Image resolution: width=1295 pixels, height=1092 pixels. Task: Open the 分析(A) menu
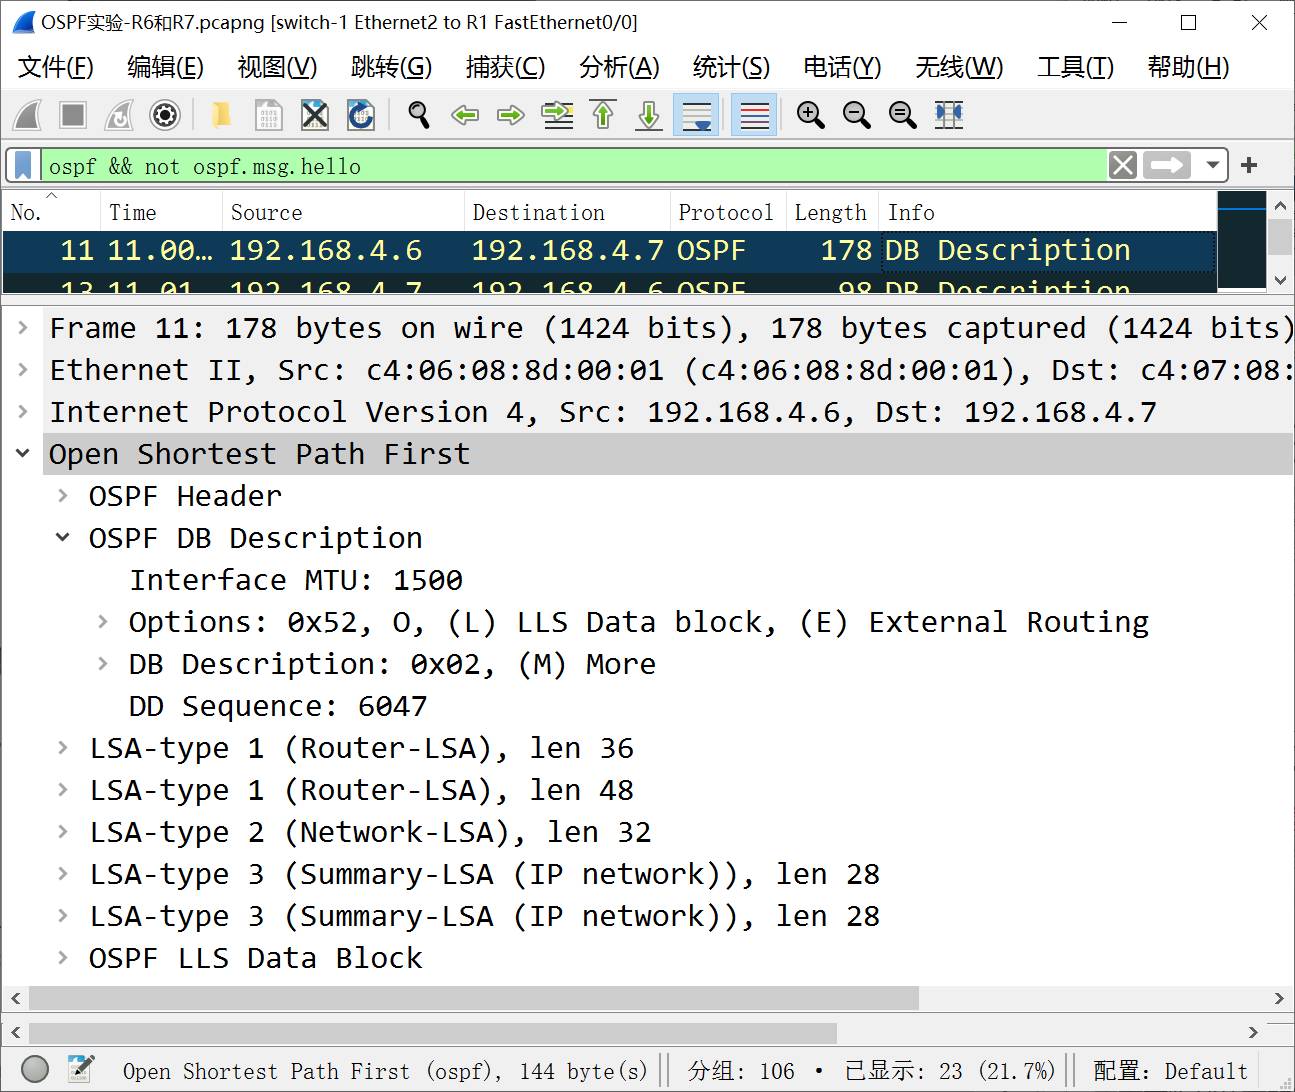coord(619,67)
